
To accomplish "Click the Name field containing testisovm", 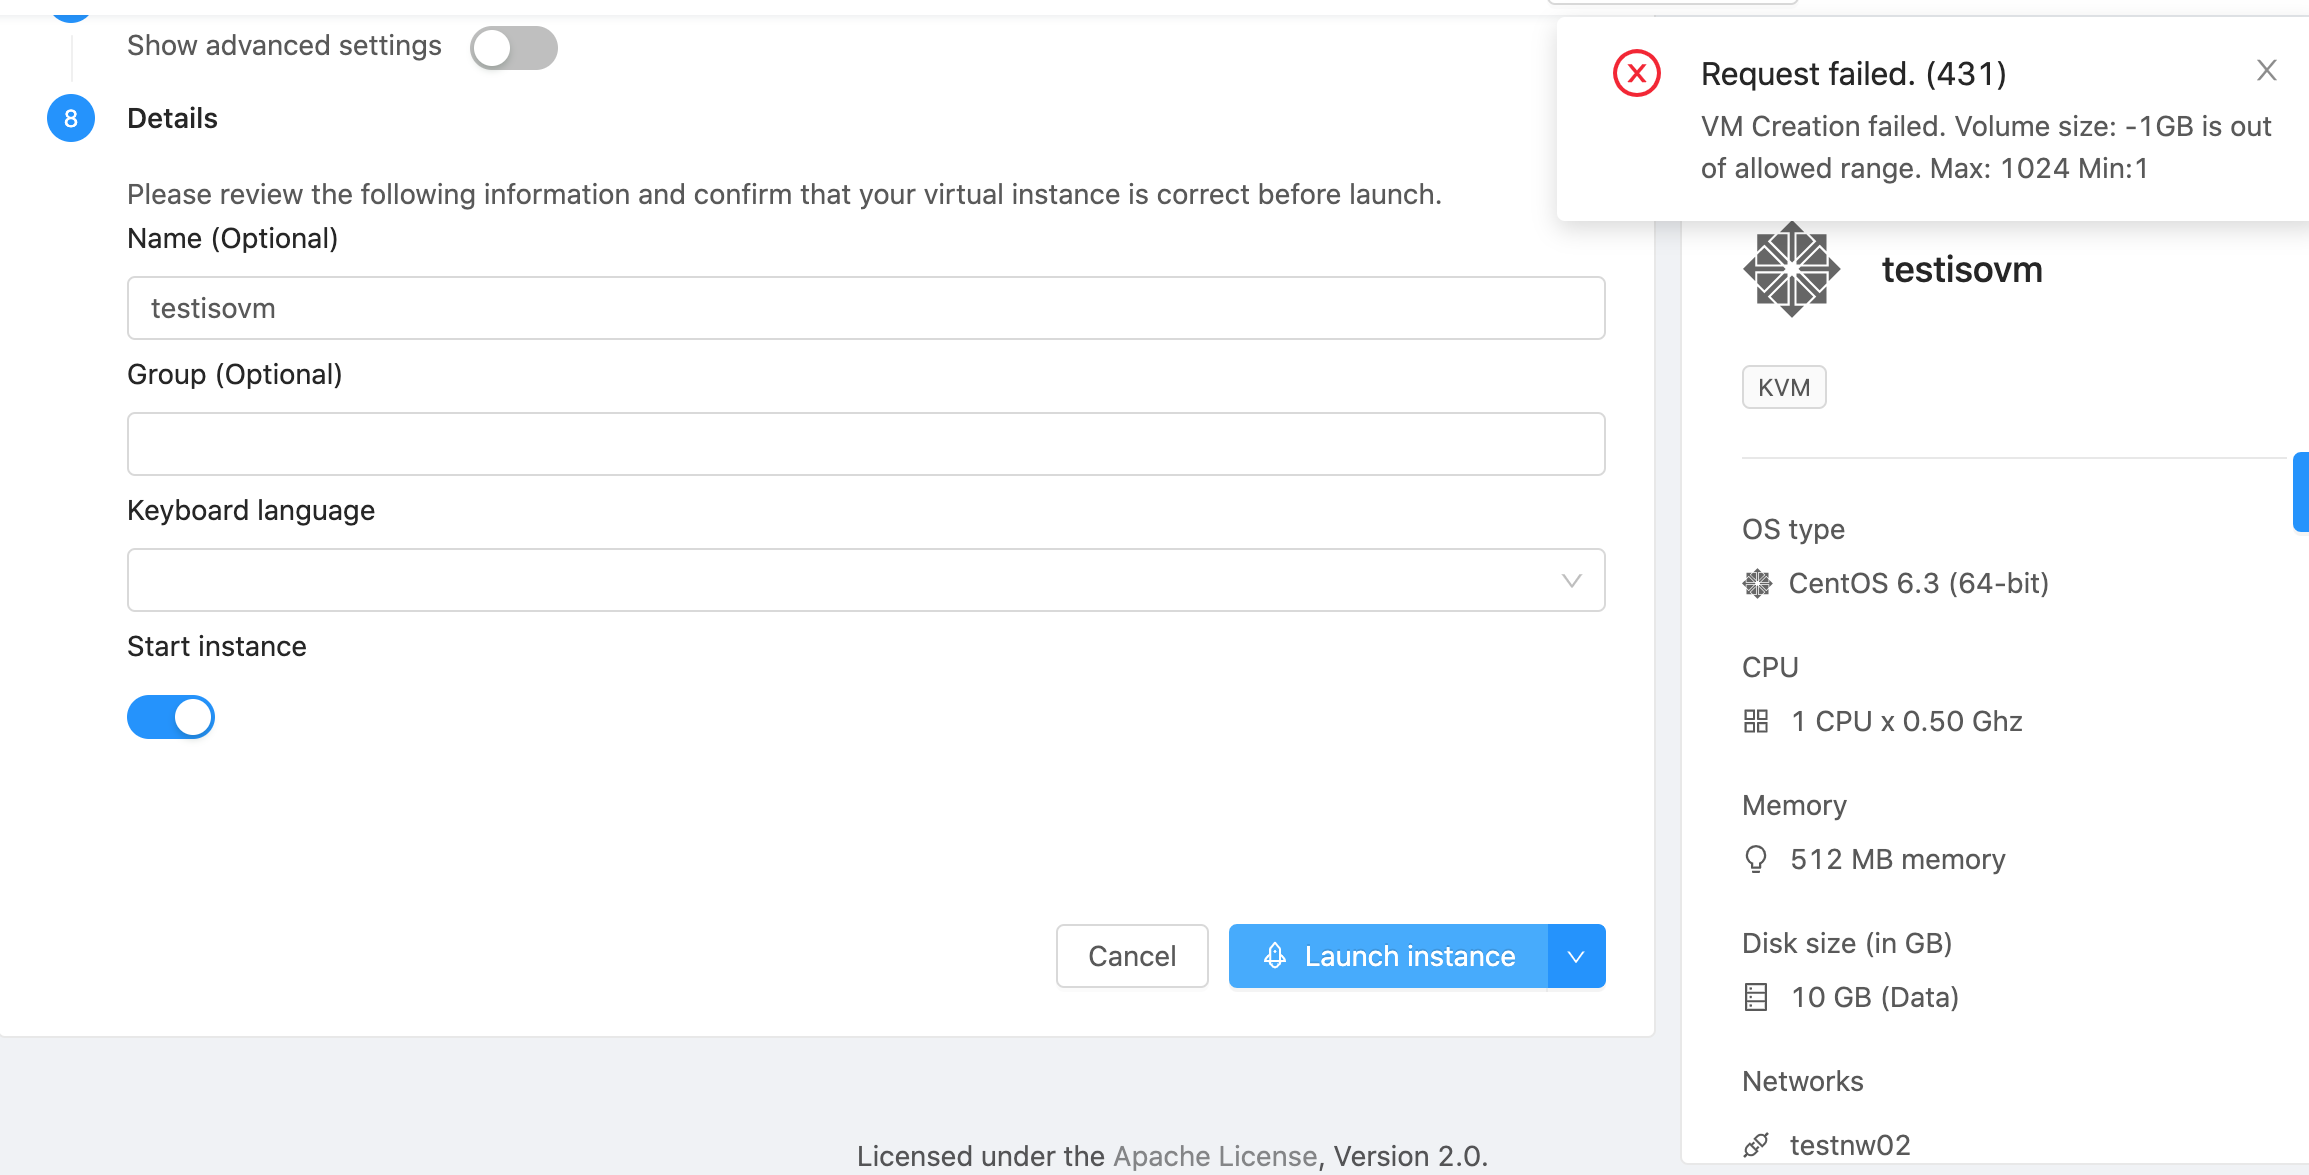I will coord(866,308).
